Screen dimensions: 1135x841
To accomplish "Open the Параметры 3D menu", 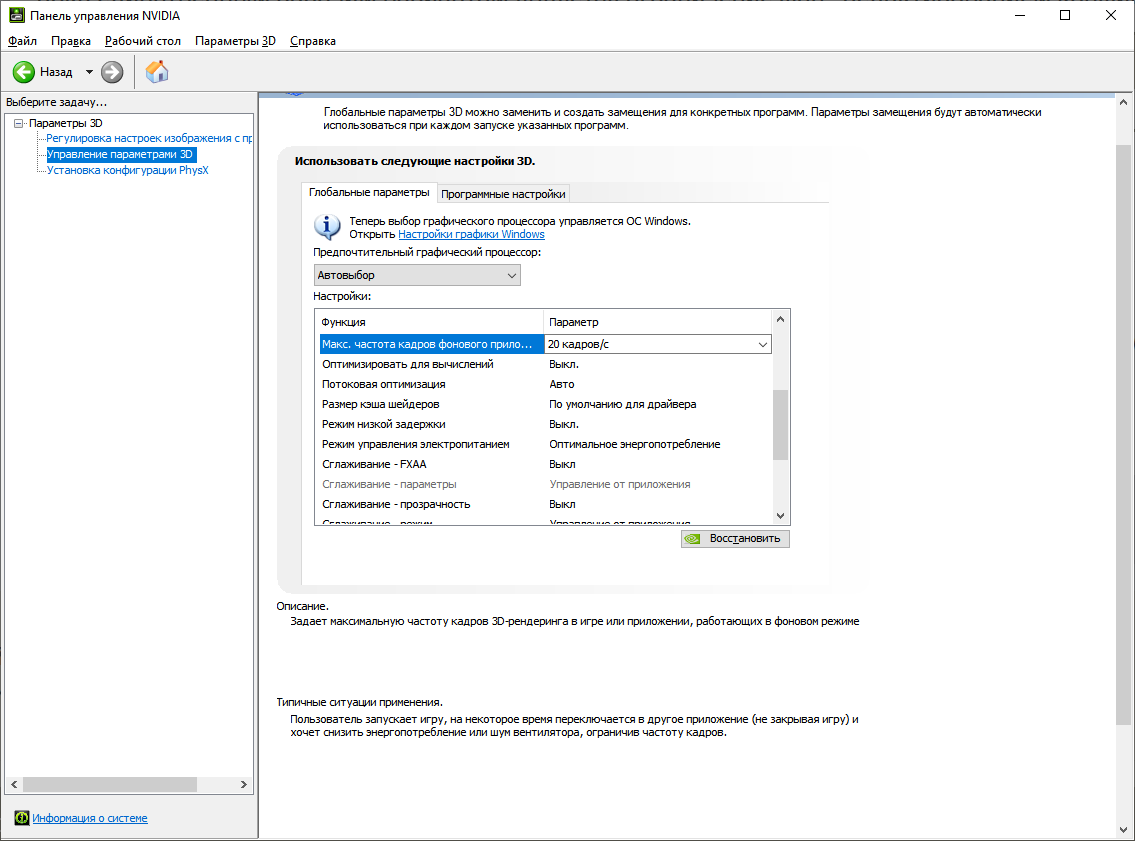I will tap(235, 41).
